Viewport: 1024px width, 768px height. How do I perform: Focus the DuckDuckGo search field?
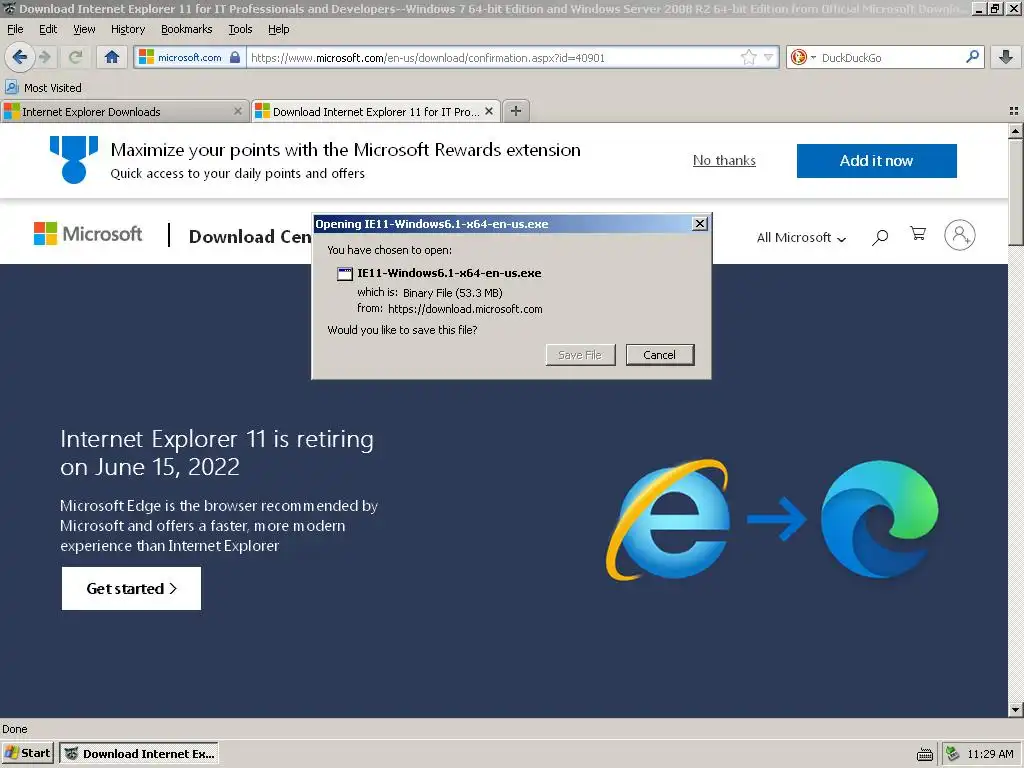tap(891, 57)
